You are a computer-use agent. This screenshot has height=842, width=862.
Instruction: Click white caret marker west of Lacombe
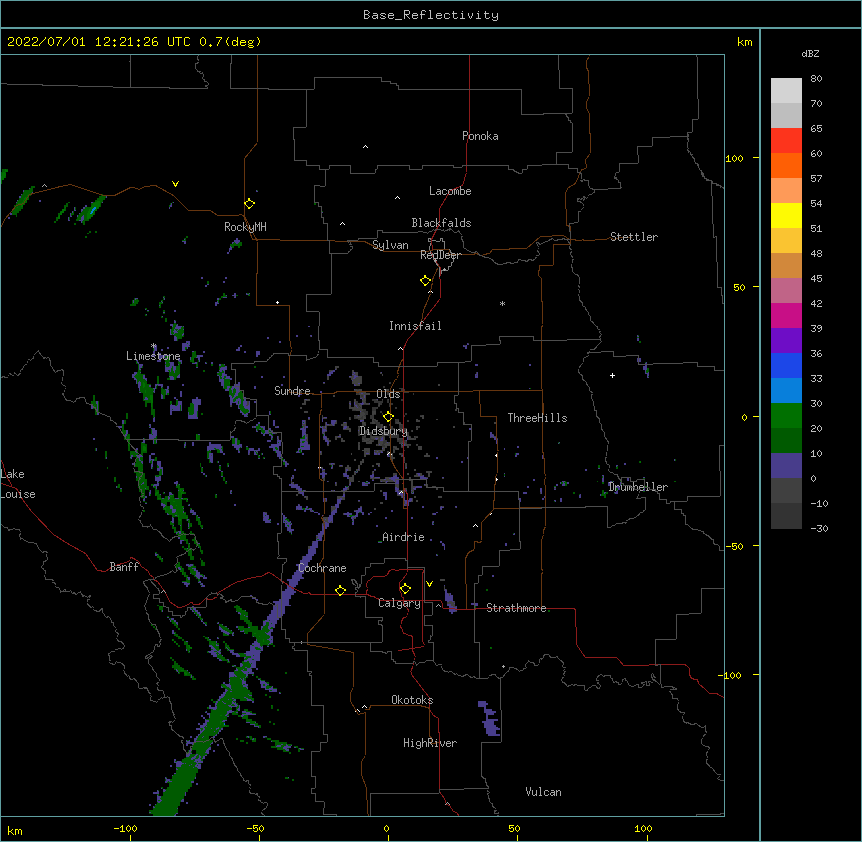point(397,197)
